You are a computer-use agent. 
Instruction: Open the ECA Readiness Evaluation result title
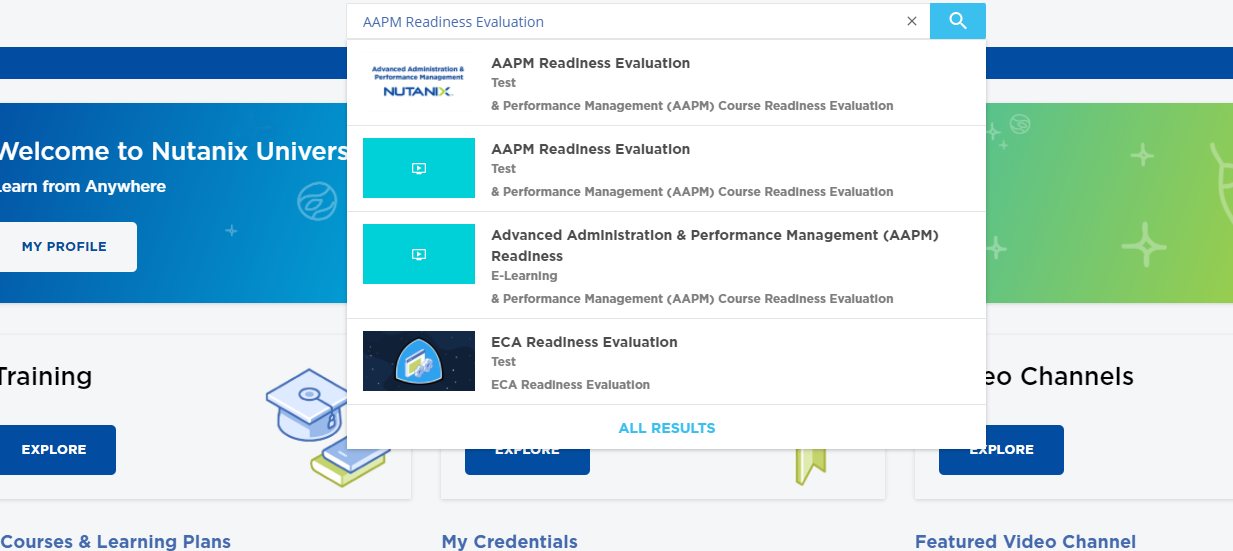pyautogui.click(x=584, y=342)
